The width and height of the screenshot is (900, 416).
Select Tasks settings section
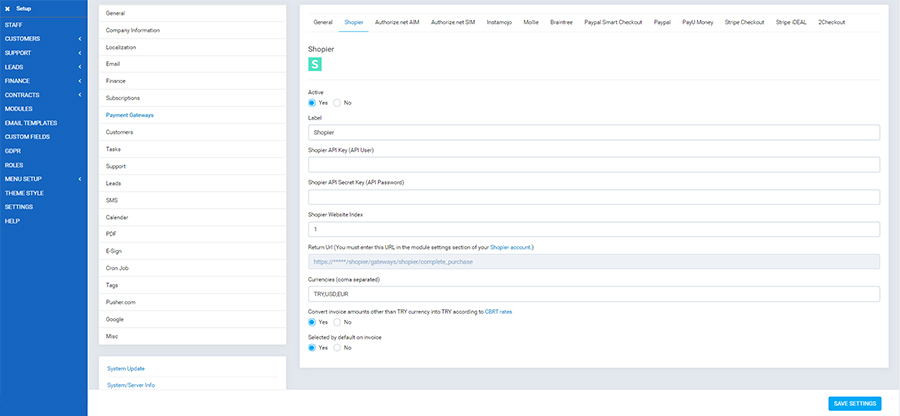192,149
